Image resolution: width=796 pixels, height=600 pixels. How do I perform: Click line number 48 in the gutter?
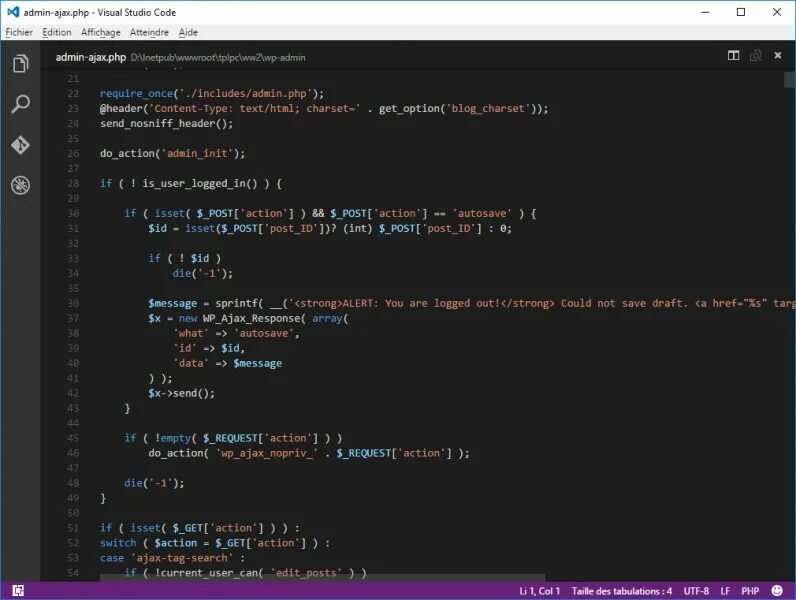click(x=73, y=483)
